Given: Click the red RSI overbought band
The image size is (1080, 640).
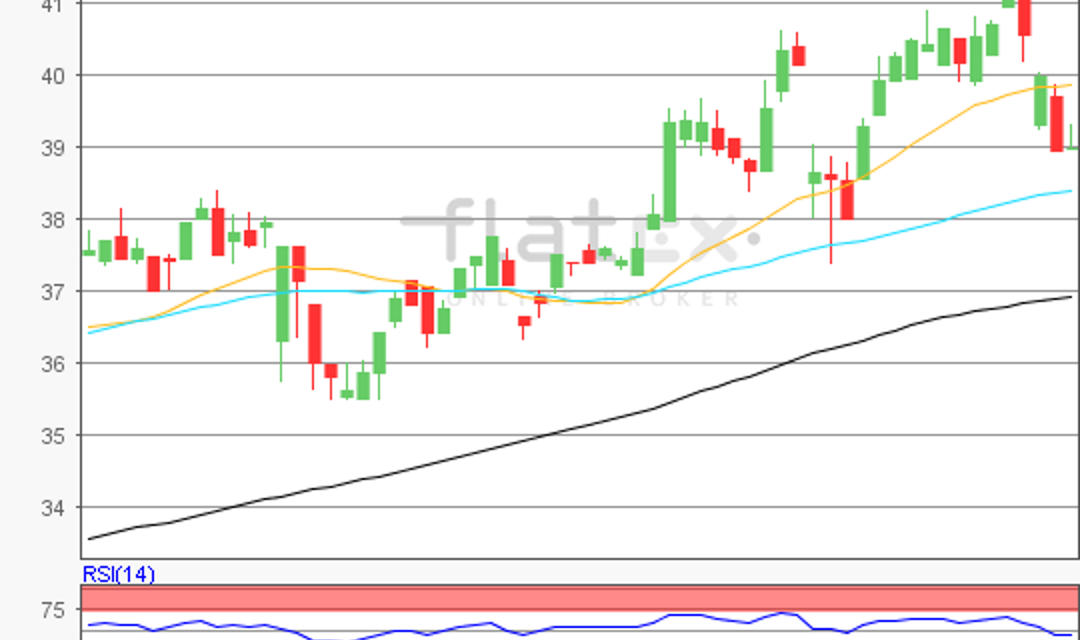Looking at the screenshot, I should pyautogui.click(x=580, y=598).
